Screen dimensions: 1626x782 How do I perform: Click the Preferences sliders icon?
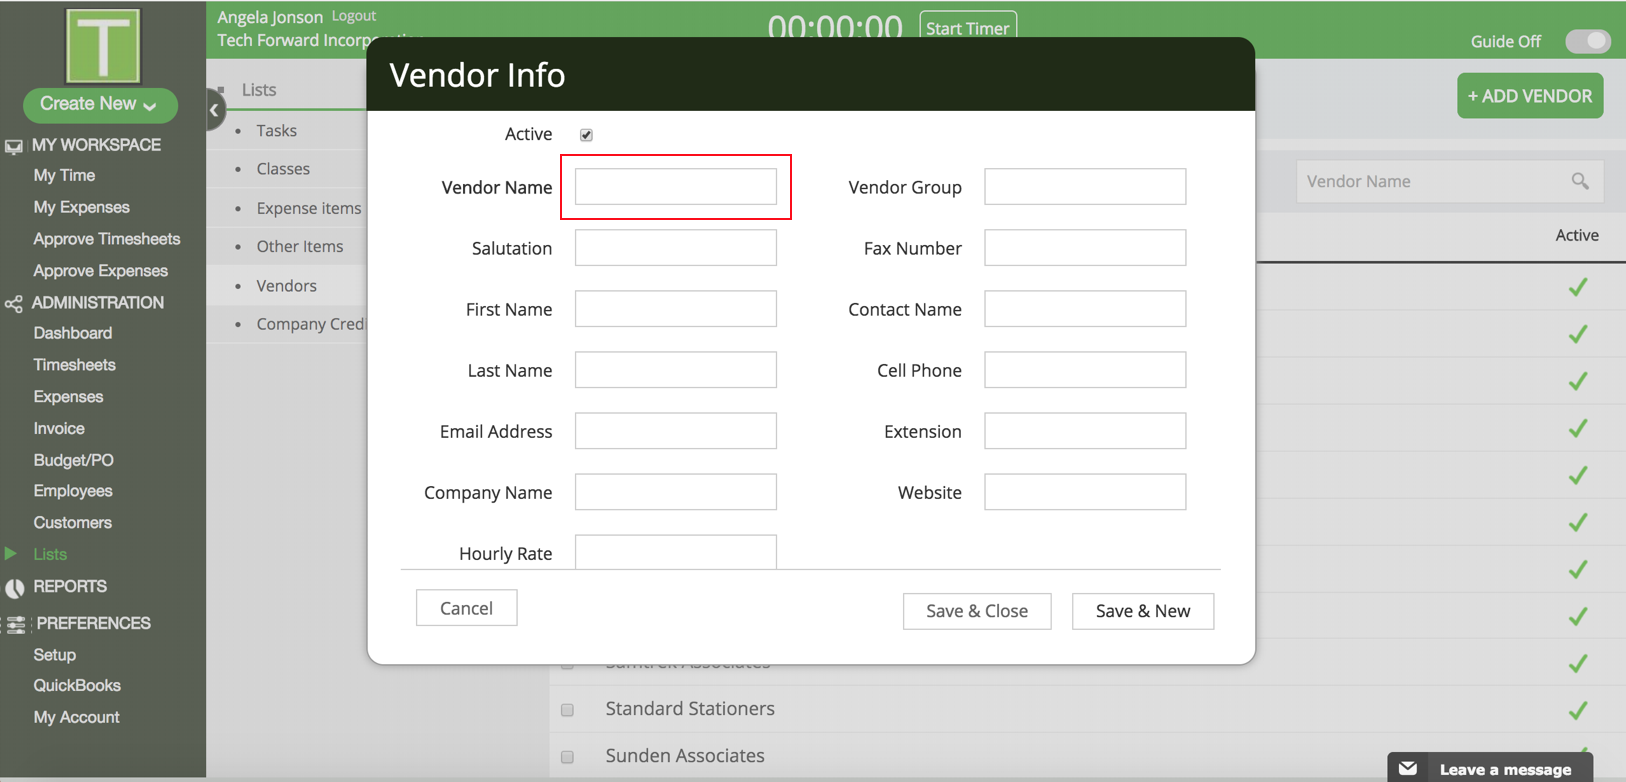15,624
